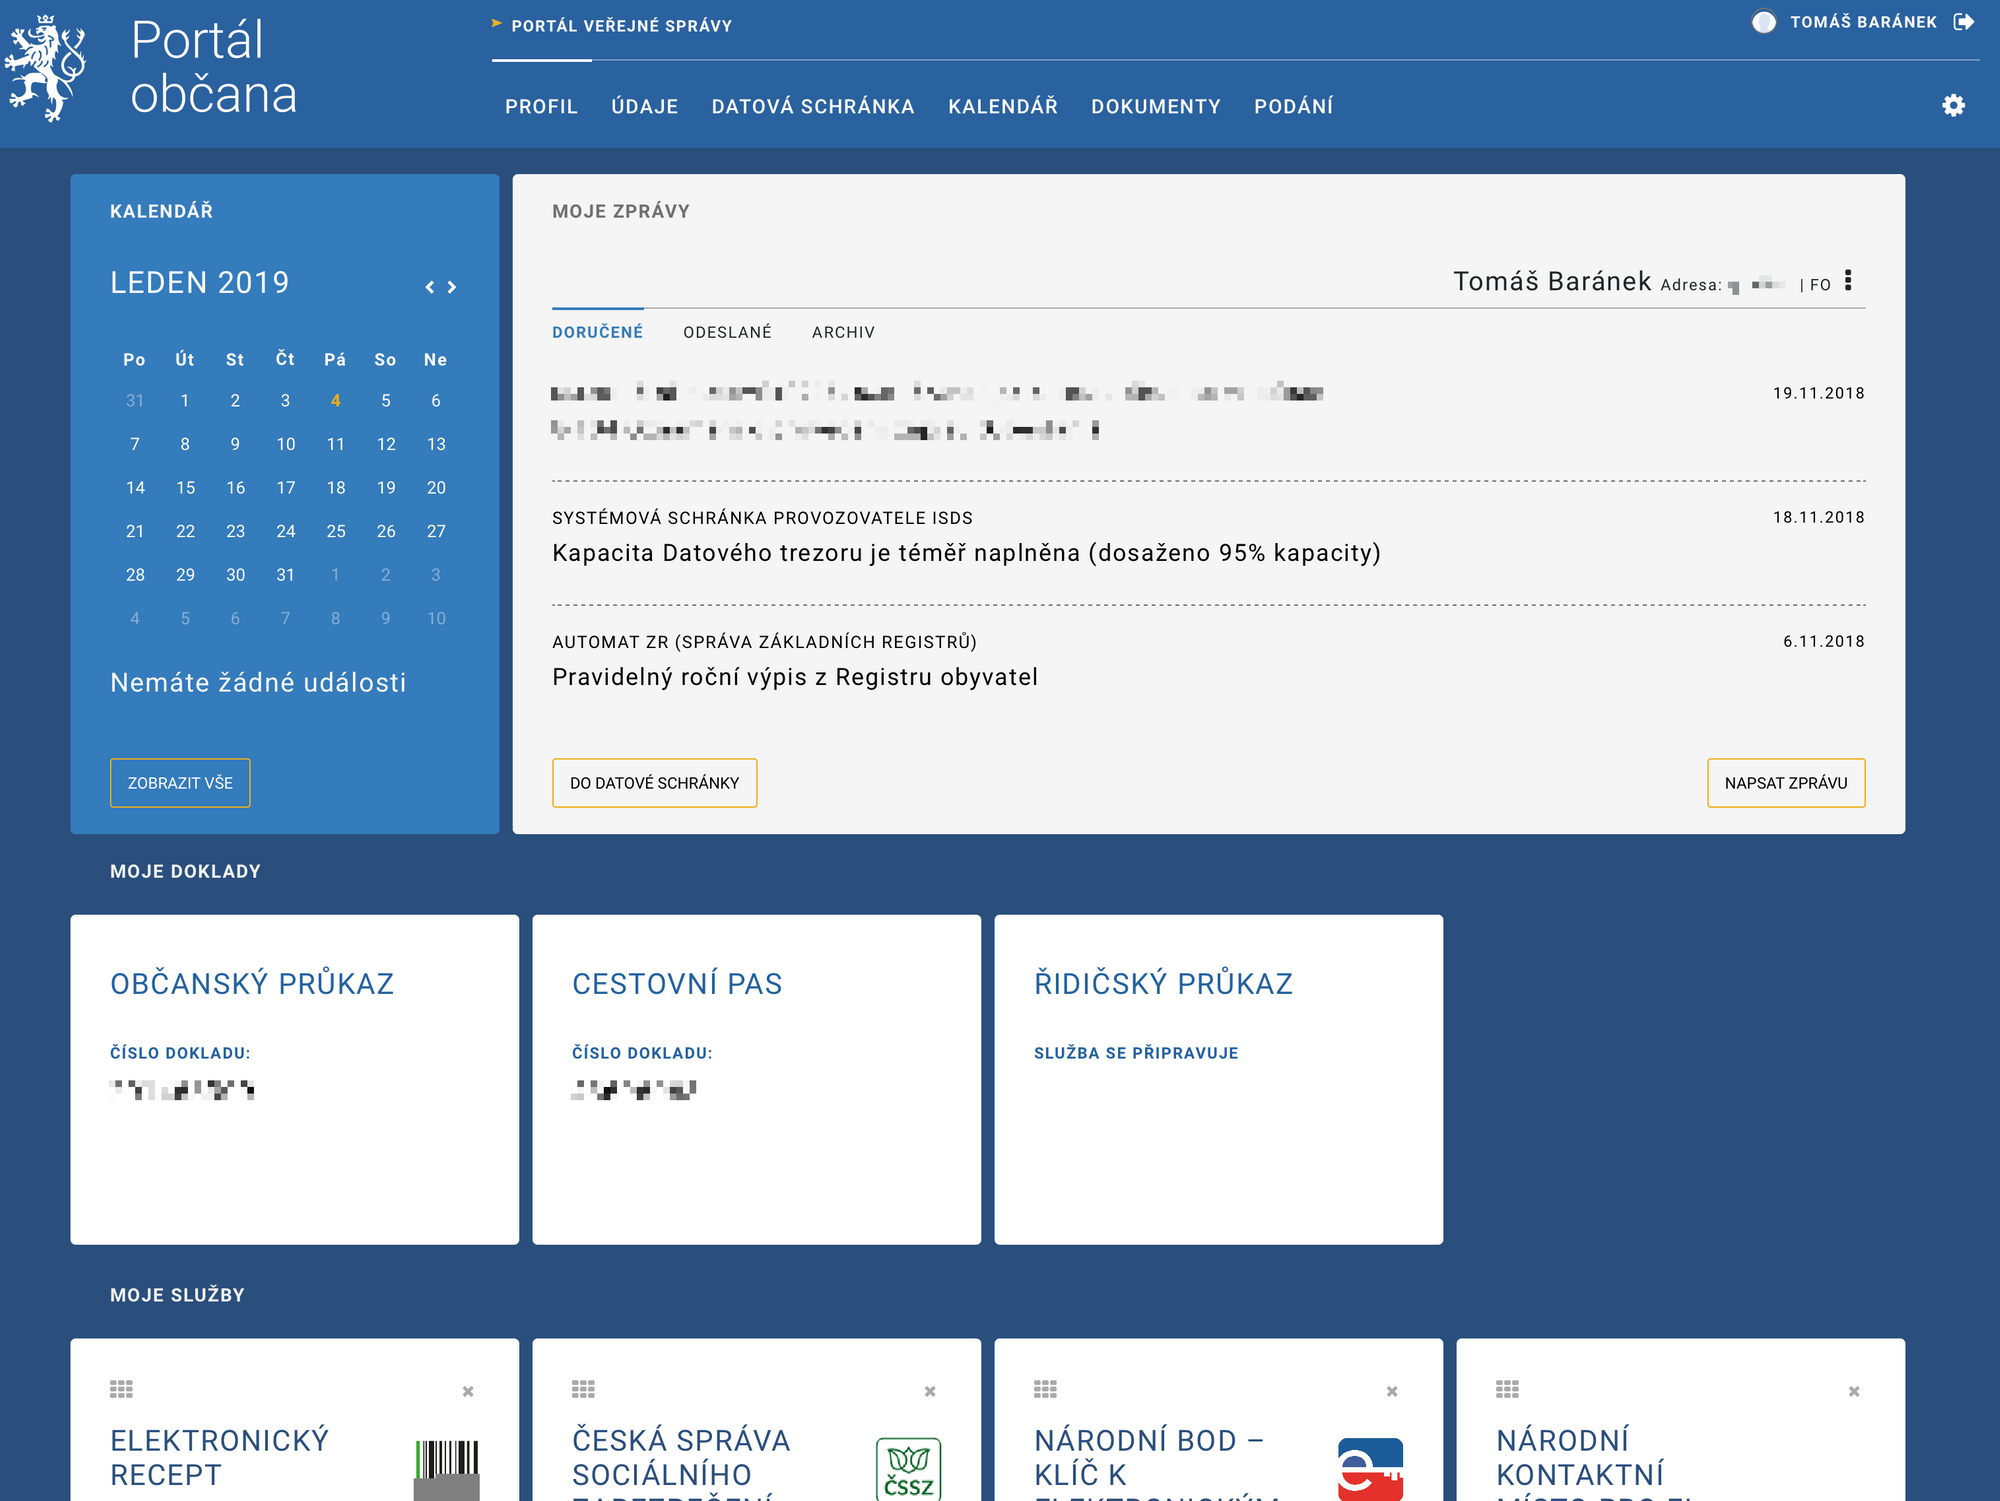Open the three-dot menu beside FO
2000x1501 pixels.
(1848, 281)
